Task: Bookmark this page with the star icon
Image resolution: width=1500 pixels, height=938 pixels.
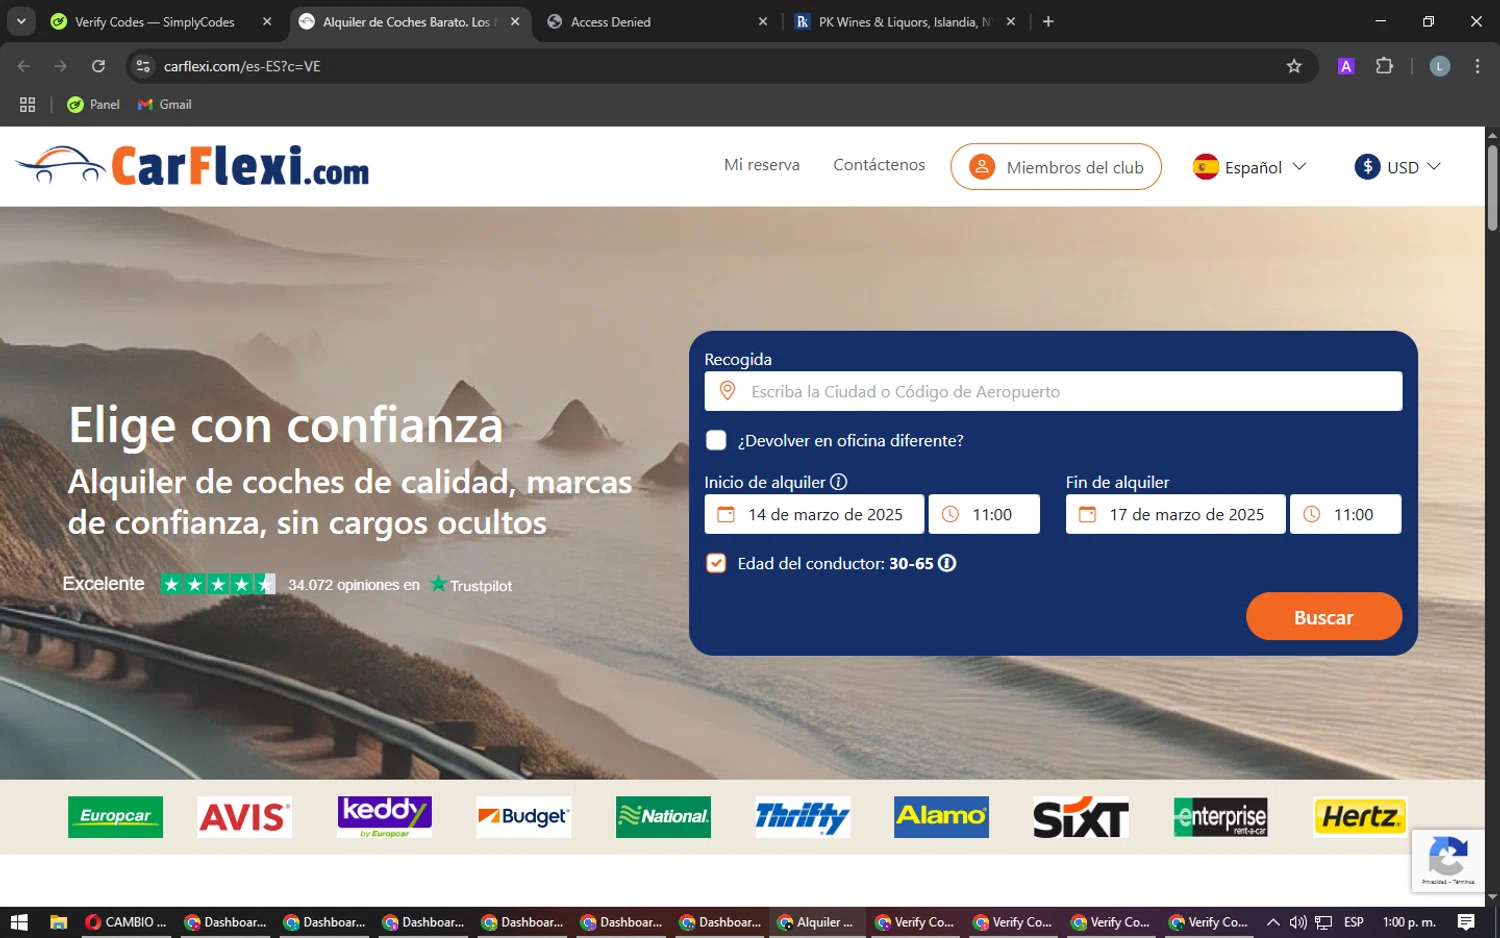Action: tap(1294, 66)
